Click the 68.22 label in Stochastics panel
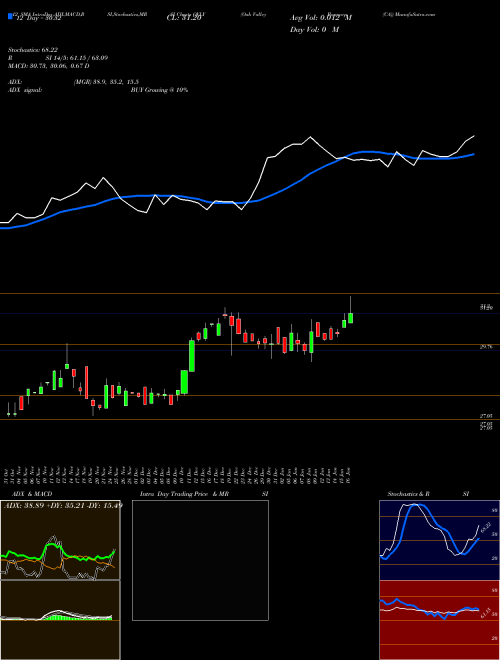The image size is (500, 660). [x=486, y=527]
